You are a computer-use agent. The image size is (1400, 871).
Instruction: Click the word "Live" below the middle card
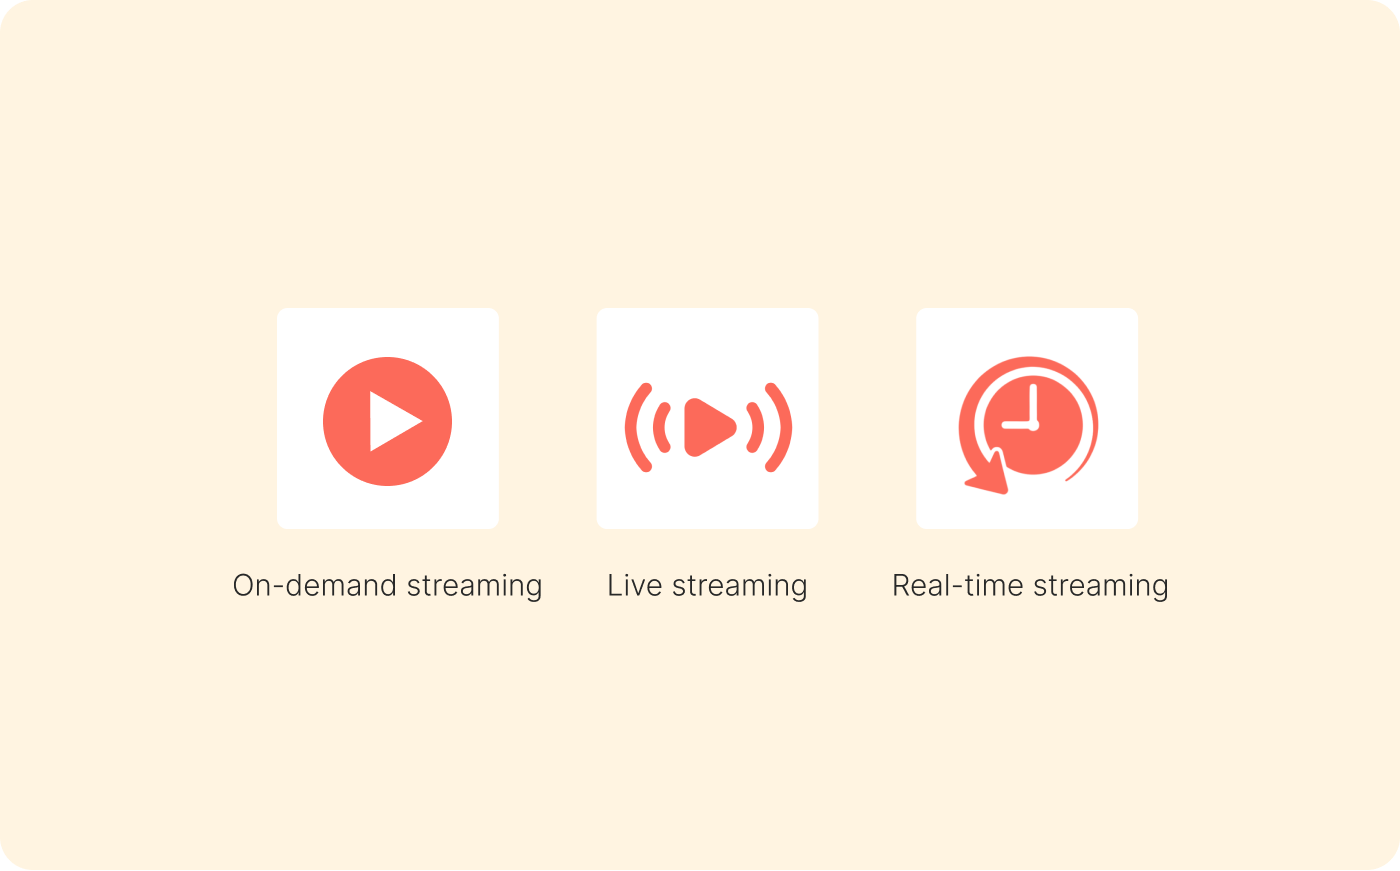tap(635, 585)
